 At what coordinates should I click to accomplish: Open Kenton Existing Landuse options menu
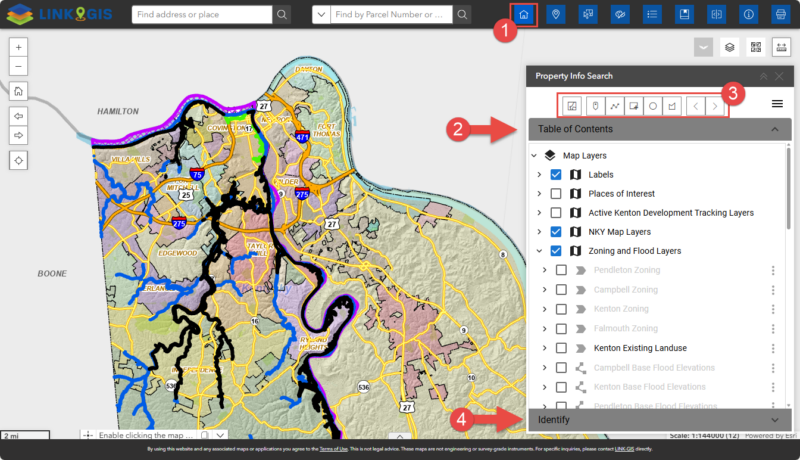coord(773,348)
